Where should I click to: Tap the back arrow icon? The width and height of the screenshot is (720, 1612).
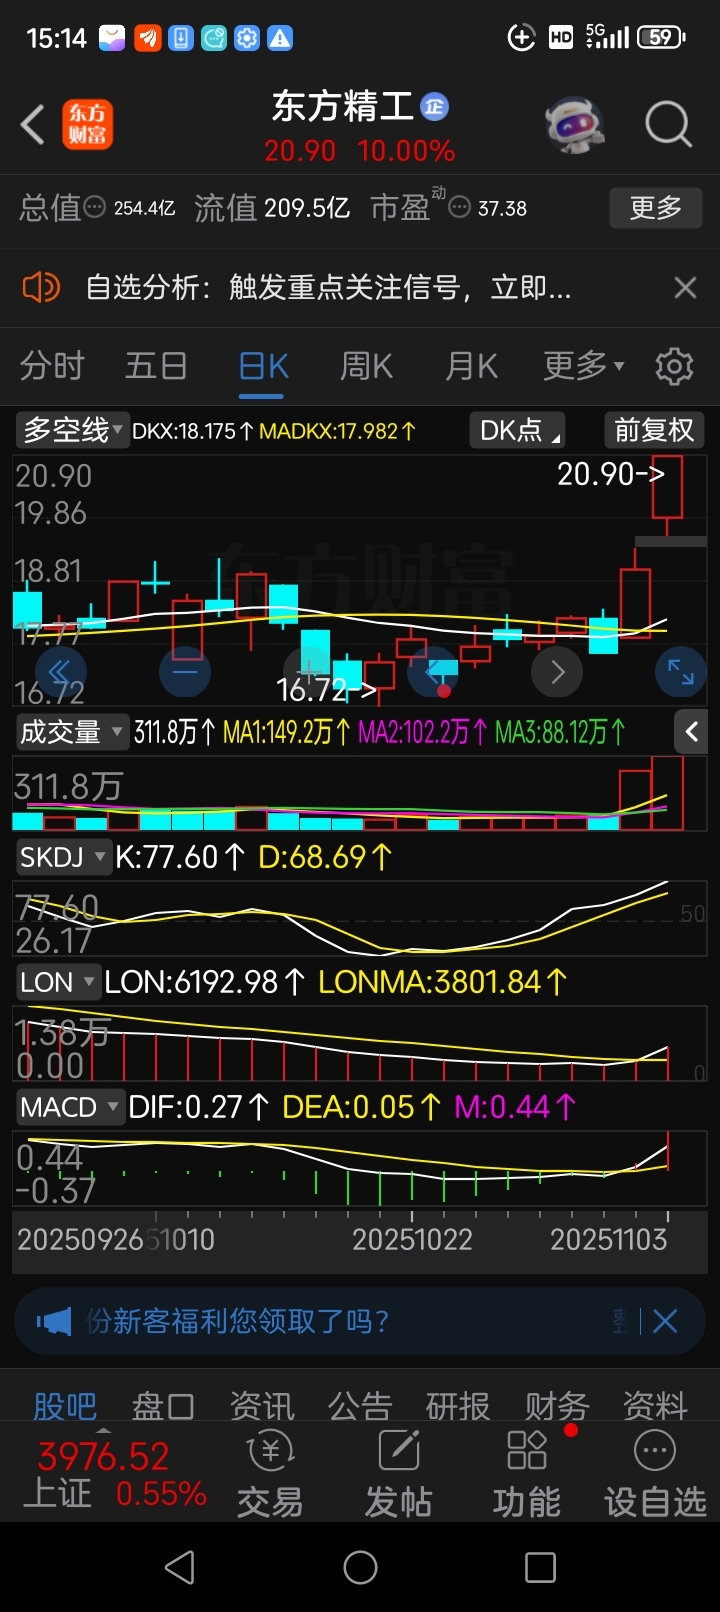click(x=33, y=126)
